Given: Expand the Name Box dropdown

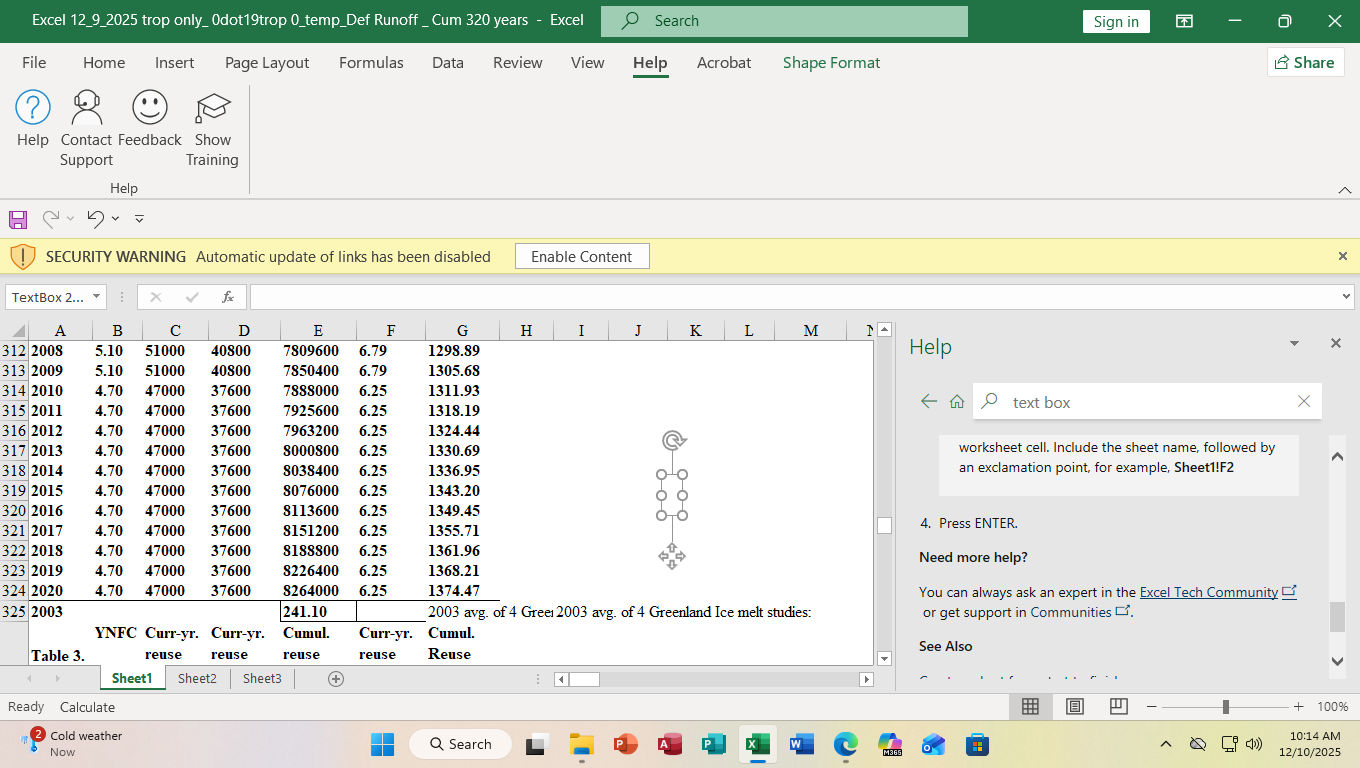Looking at the screenshot, I should point(96,297).
